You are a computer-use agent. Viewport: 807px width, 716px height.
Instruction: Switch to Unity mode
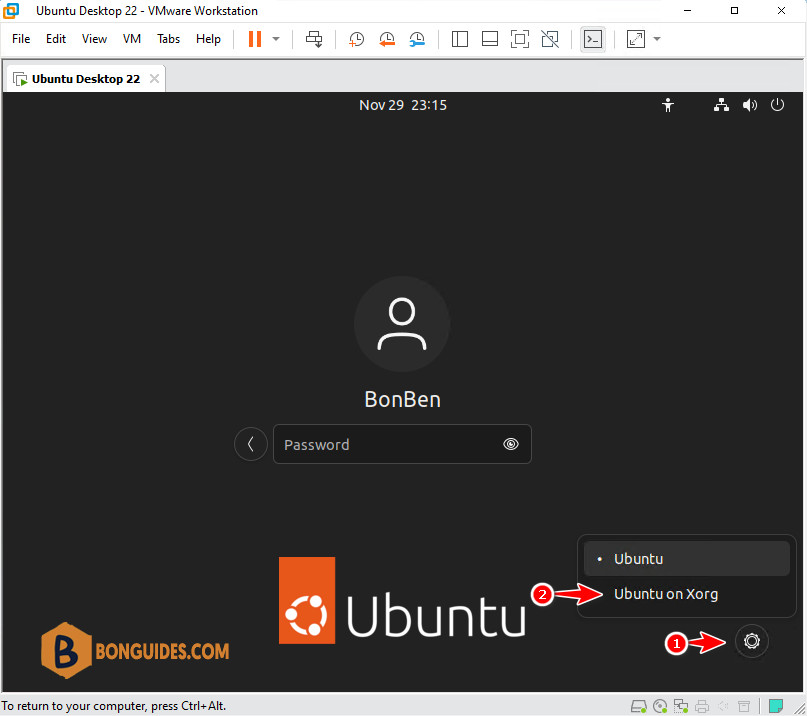550,39
